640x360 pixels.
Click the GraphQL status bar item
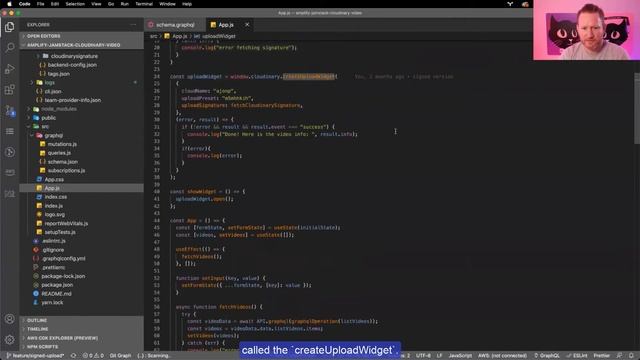point(547,356)
